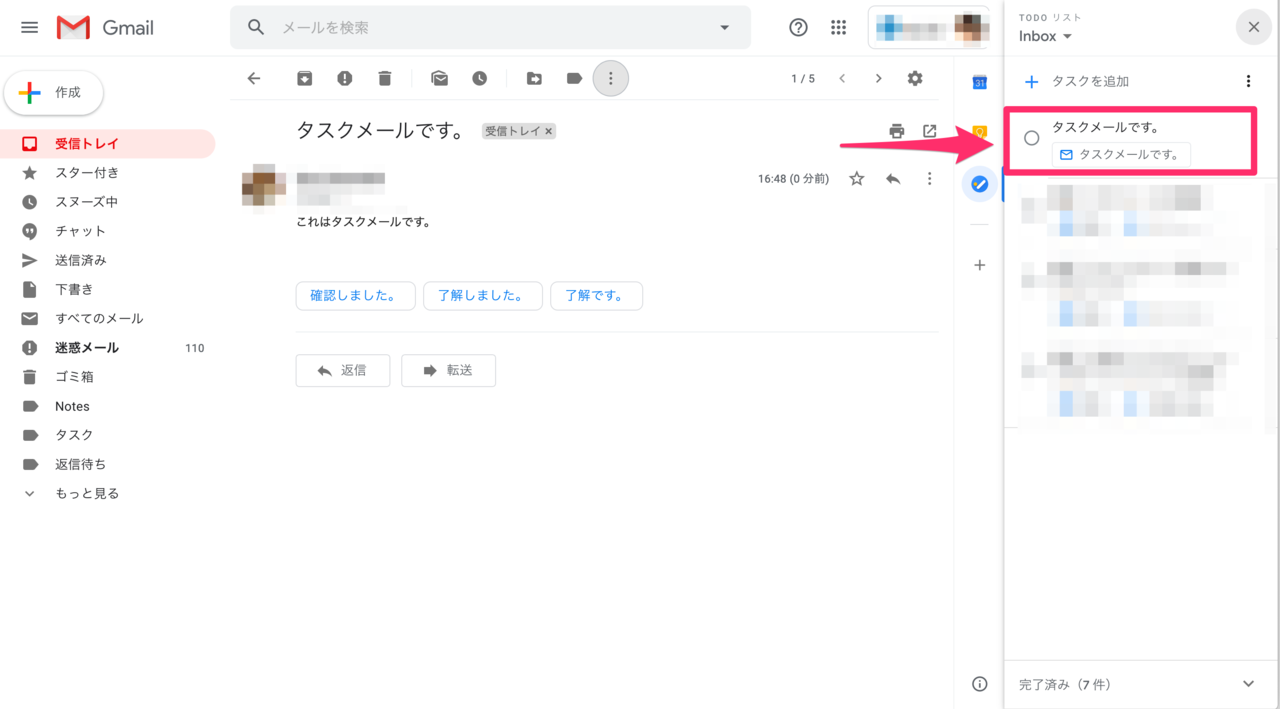1280x709 pixels.
Task: Mark the タスクメールです。task as complete
Action: (x=1031, y=138)
